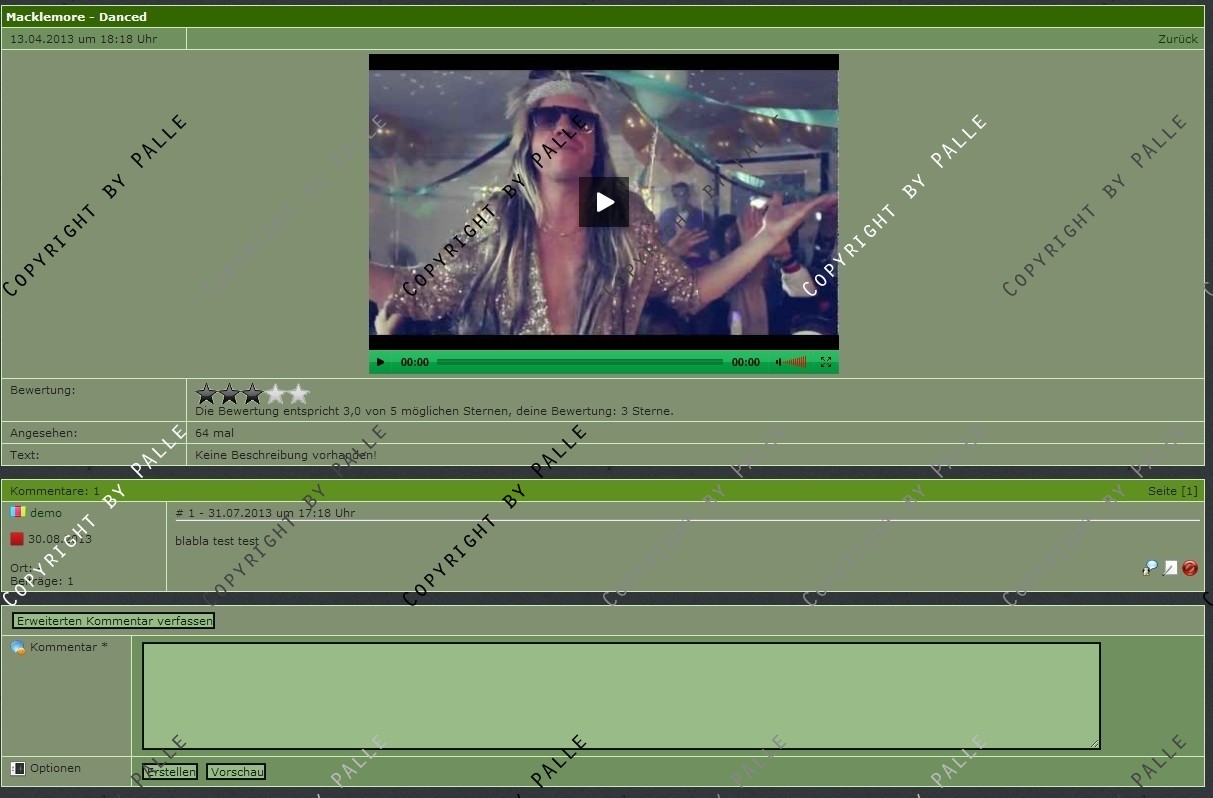Click the Kommentar * label
This screenshot has height=798, width=1213.
[x=69, y=647]
